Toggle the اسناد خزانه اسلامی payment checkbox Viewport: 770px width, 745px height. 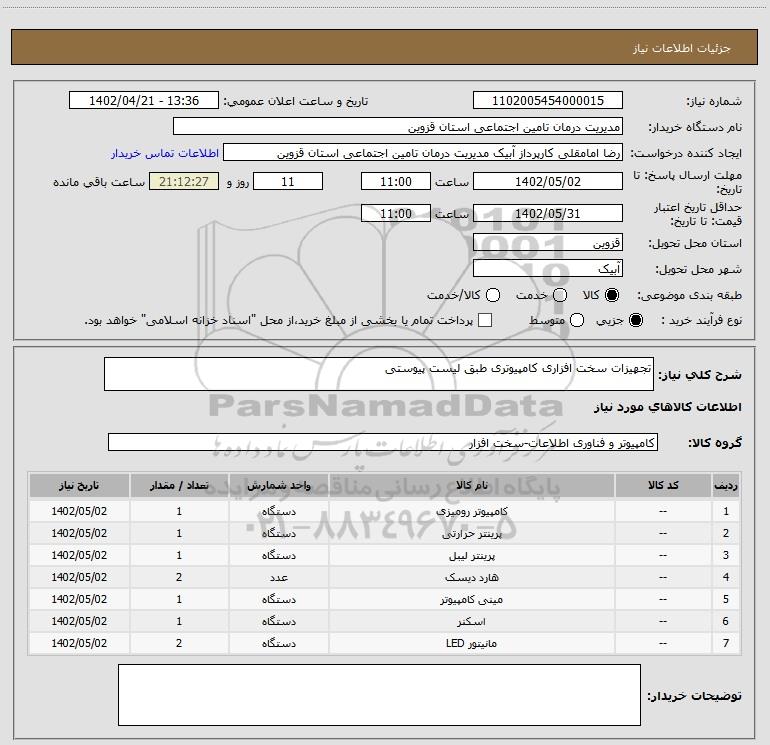click(x=485, y=320)
